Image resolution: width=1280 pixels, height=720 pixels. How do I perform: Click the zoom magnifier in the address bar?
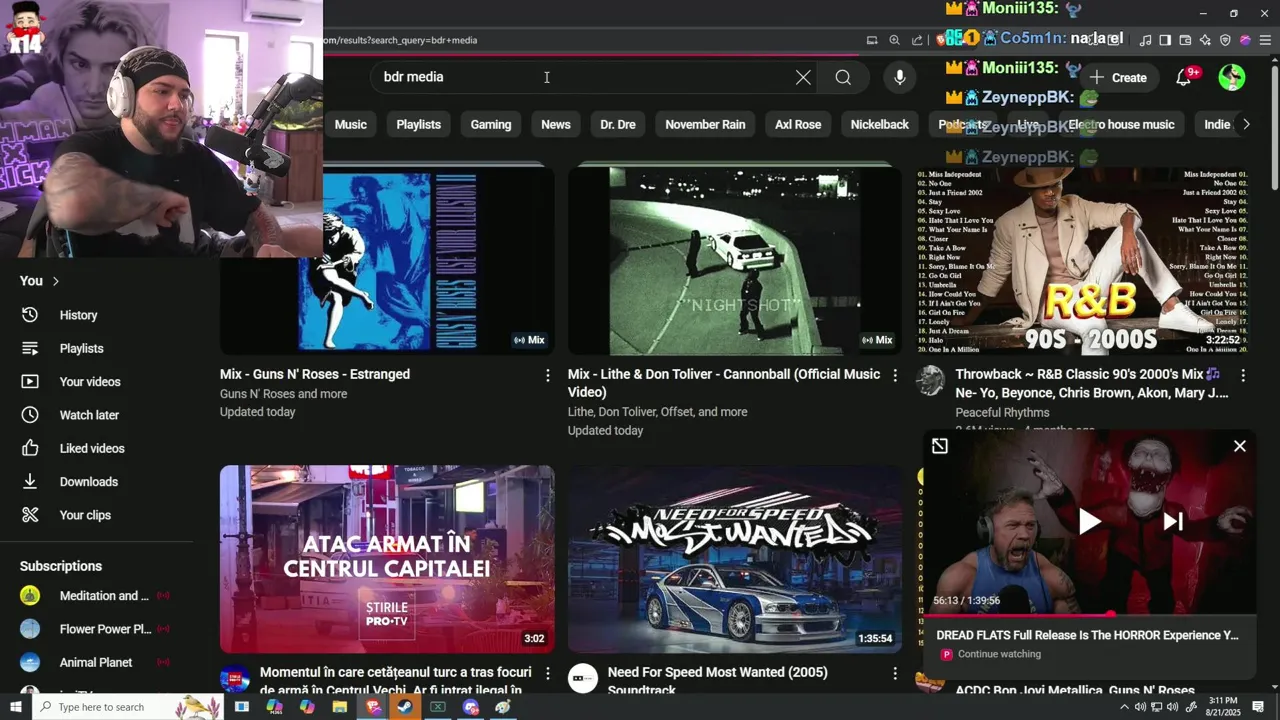pyautogui.click(x=894, y=40)
